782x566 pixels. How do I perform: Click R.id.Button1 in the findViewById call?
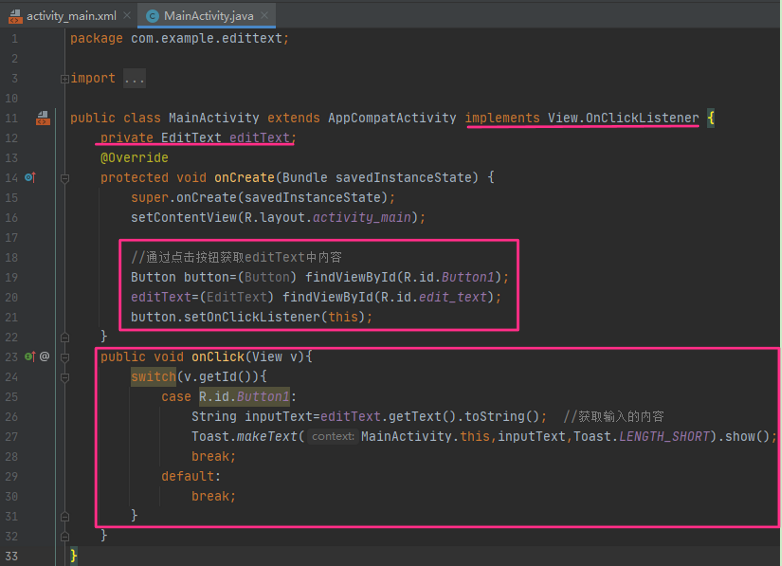pos(448,277)
